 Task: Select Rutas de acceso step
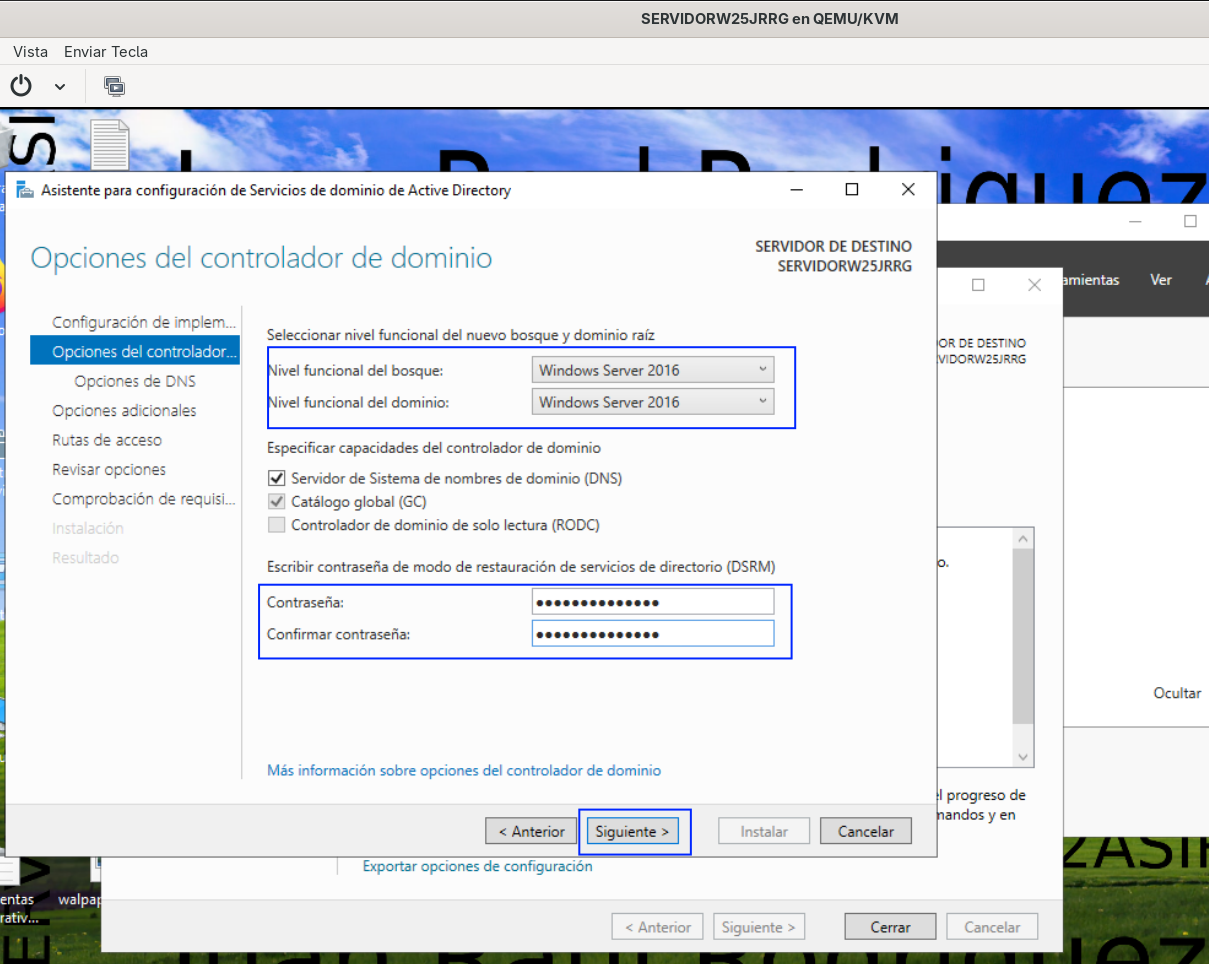(x=107, y=440)
